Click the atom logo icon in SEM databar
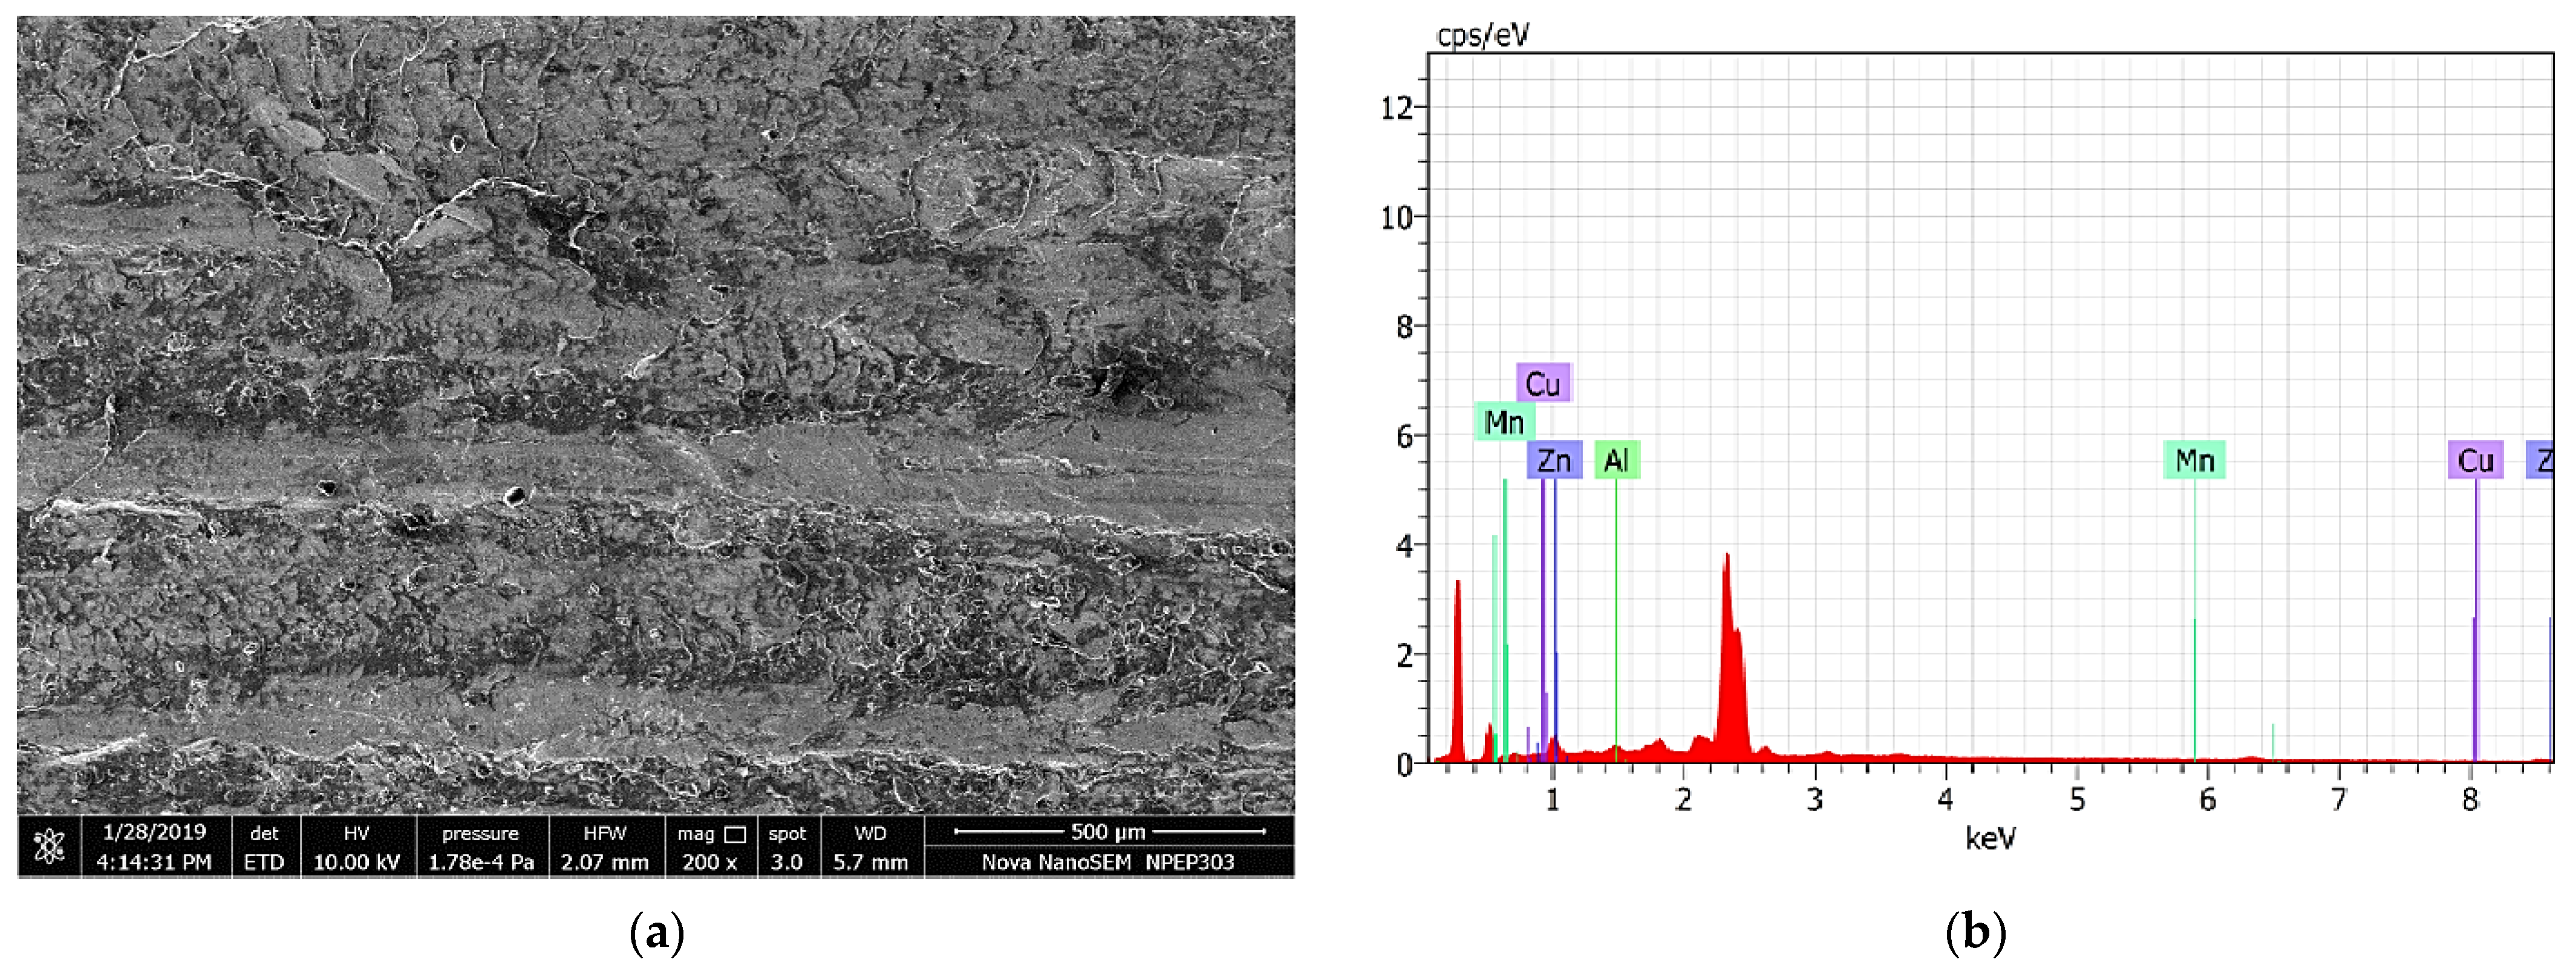 pos(49,846)
